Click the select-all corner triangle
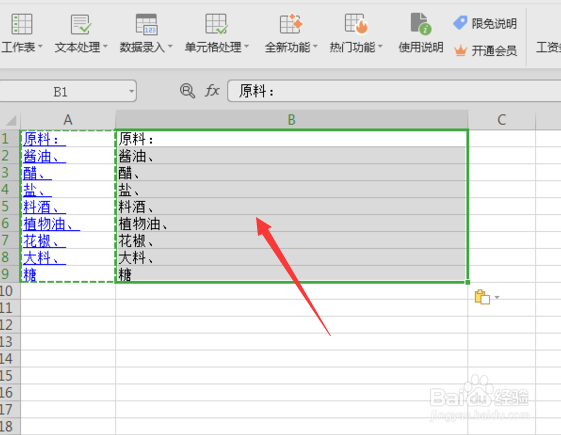 11,120
